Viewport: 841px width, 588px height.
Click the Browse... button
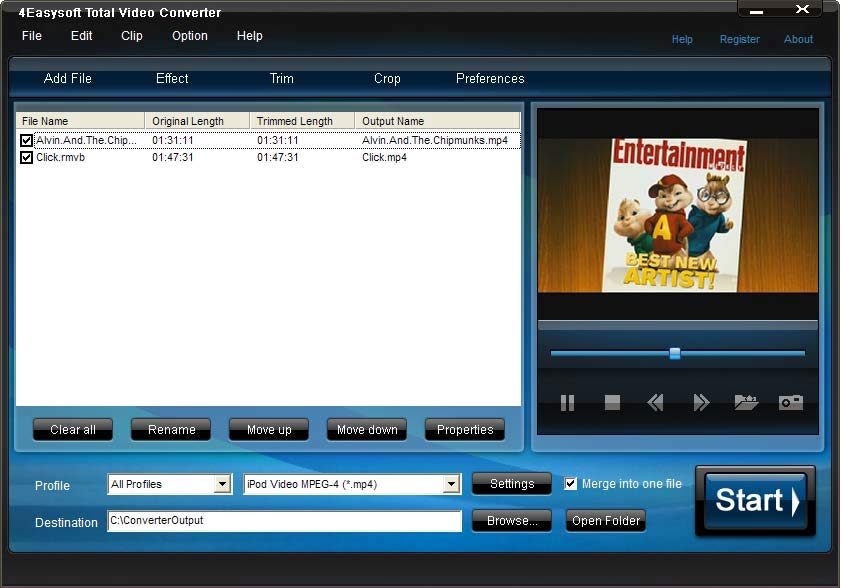[512, 521]
